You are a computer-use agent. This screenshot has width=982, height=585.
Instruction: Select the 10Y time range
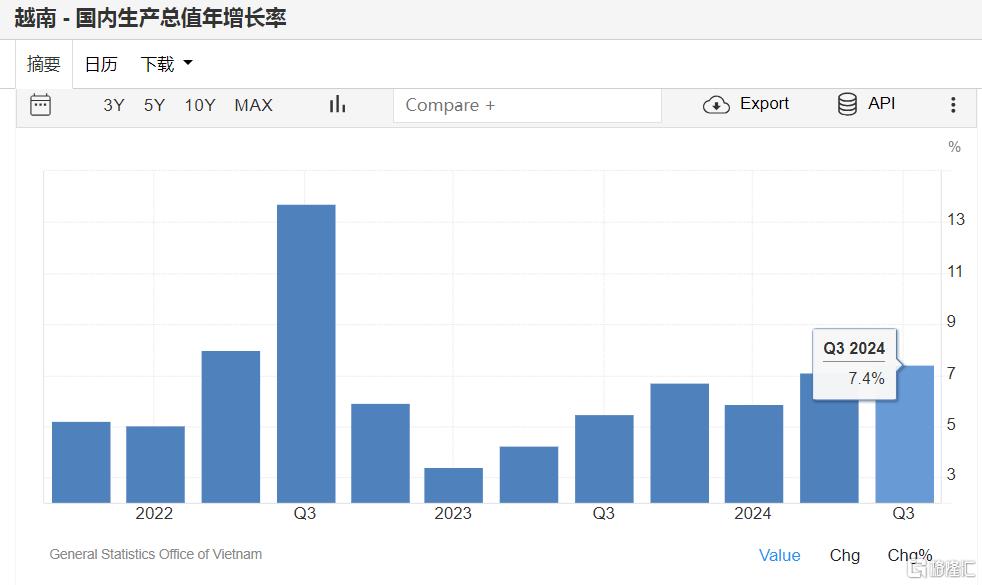coord(200,105)
